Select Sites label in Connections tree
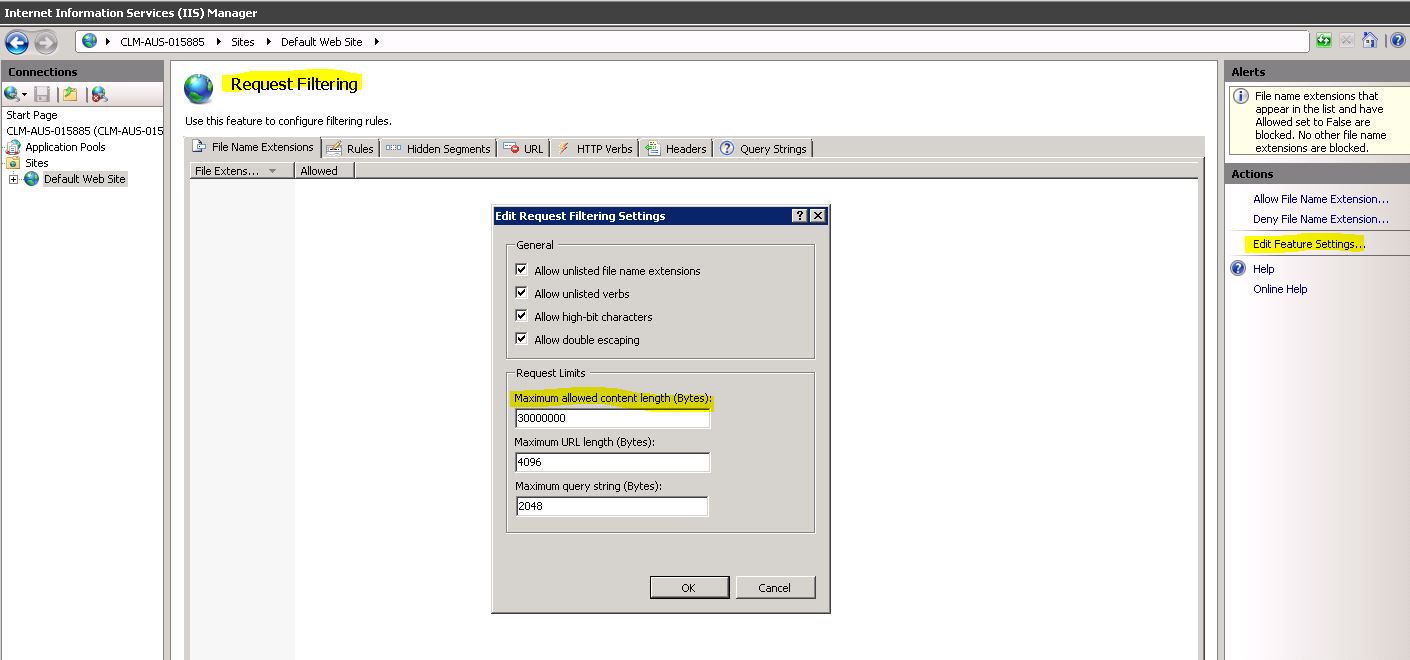 coord(37,163)
